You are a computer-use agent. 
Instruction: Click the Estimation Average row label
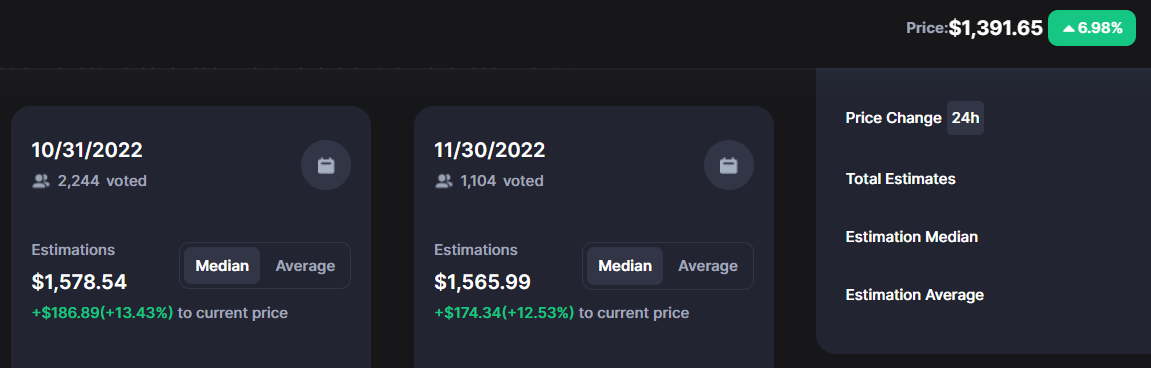pyautogui.click(x=915, y=295)
